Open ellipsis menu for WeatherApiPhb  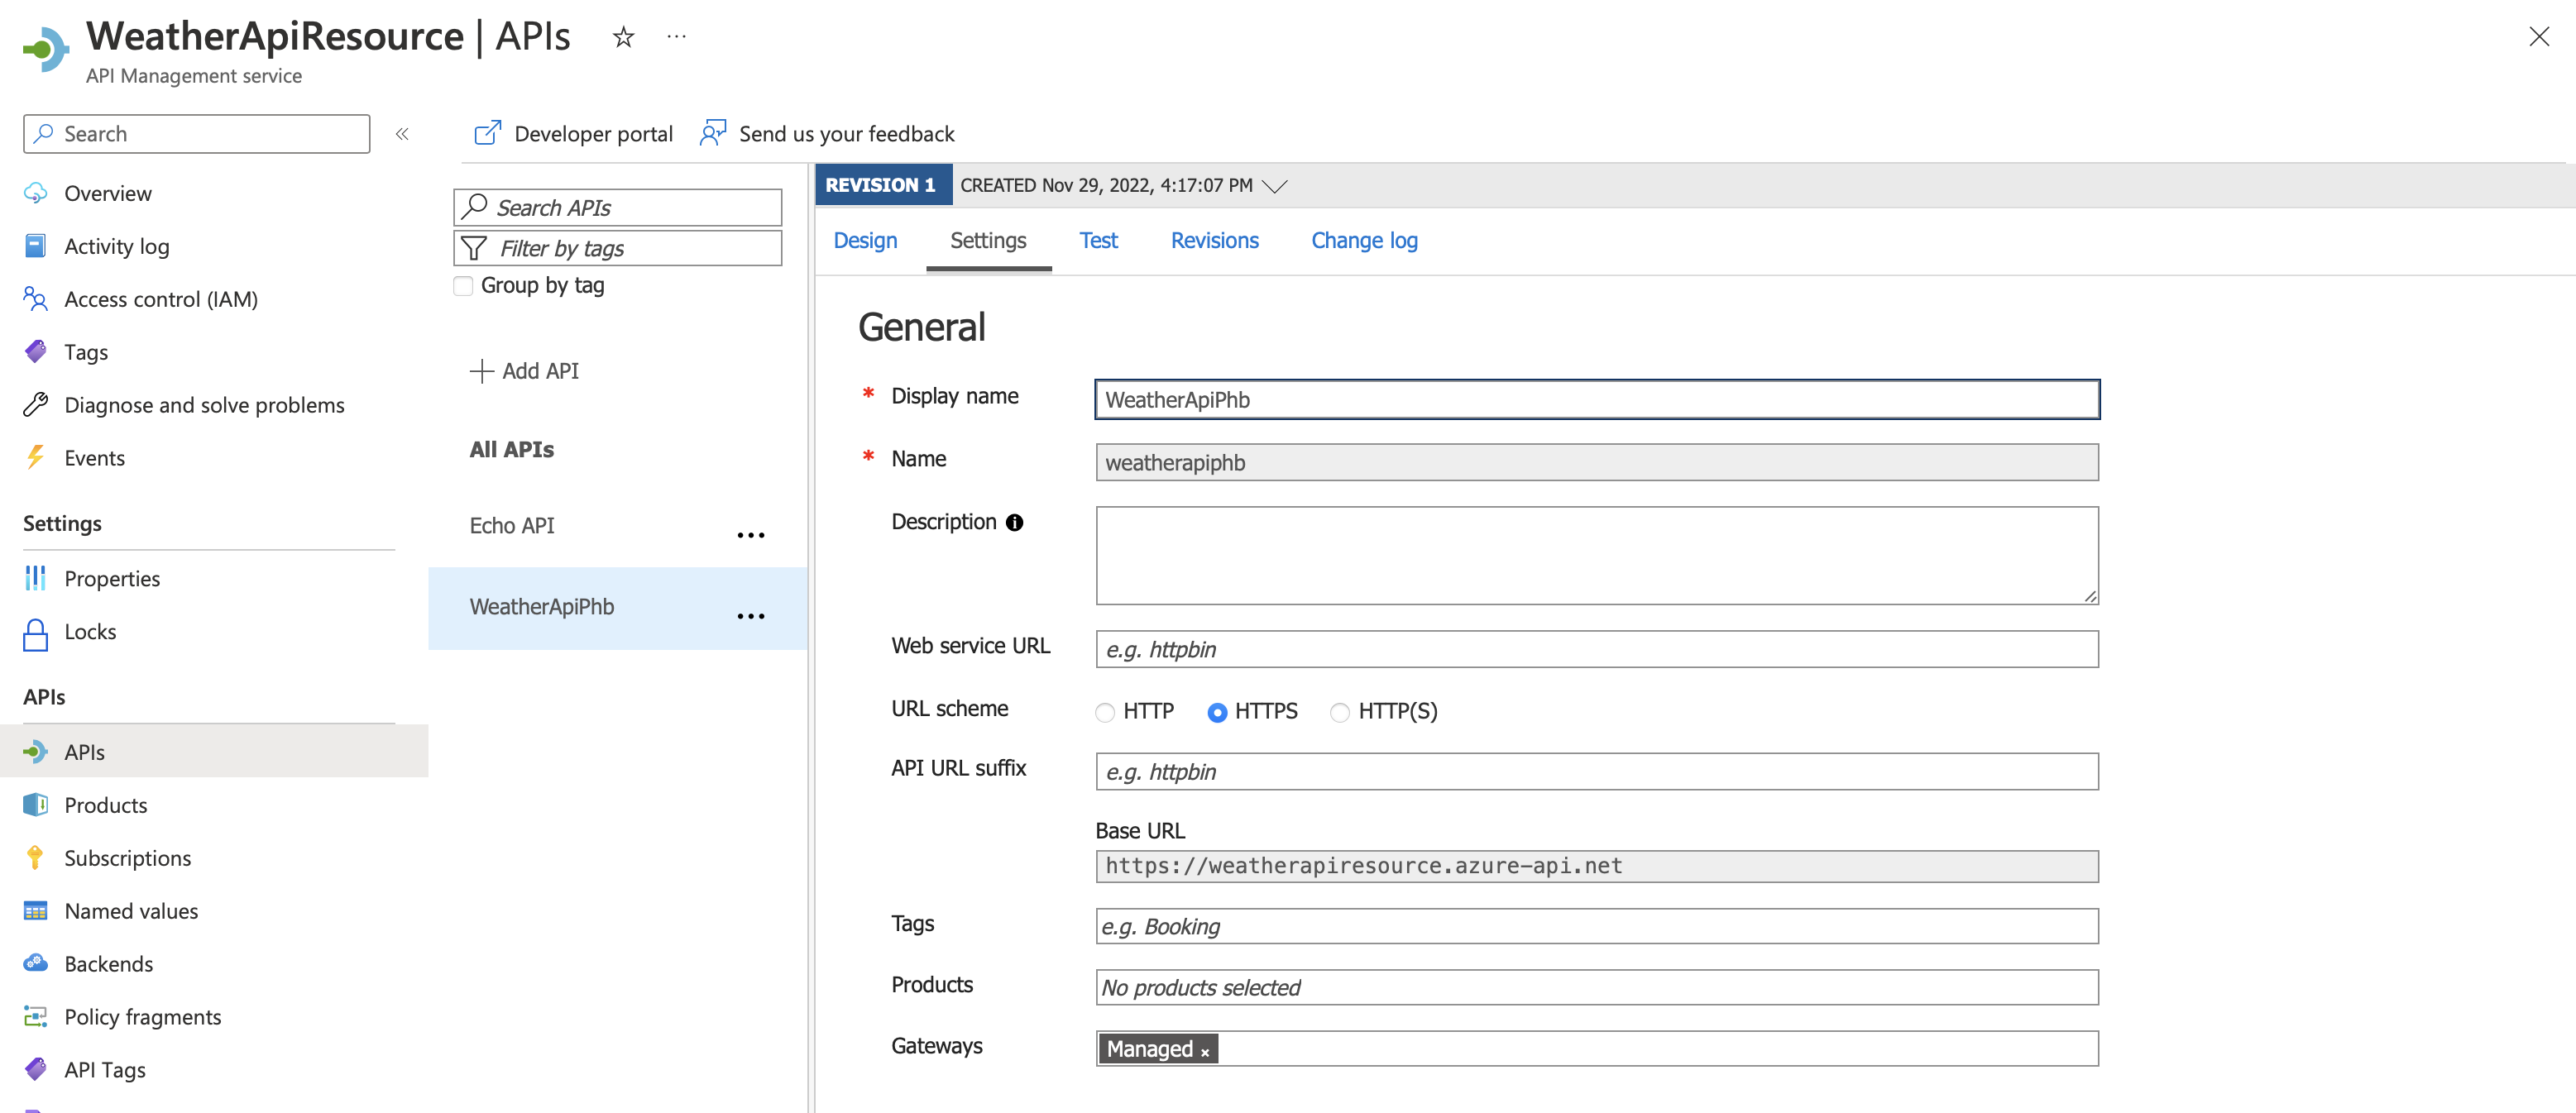click(750, 616)
